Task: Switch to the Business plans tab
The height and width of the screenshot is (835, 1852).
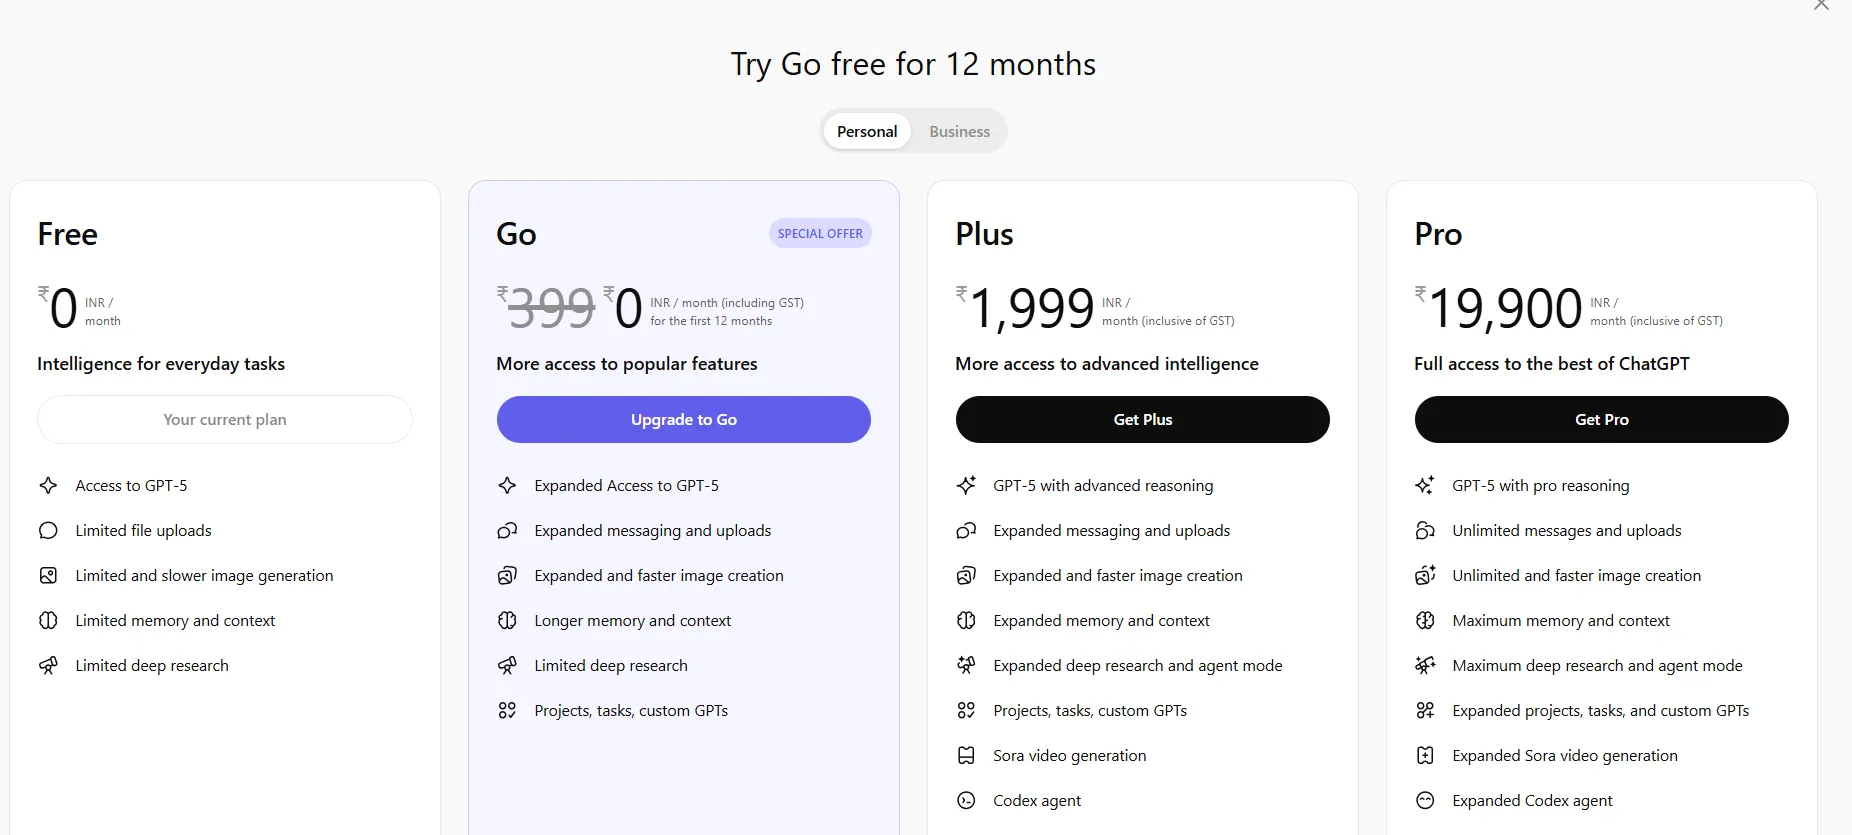Action: pyautogui.click(x=959, y=131)
